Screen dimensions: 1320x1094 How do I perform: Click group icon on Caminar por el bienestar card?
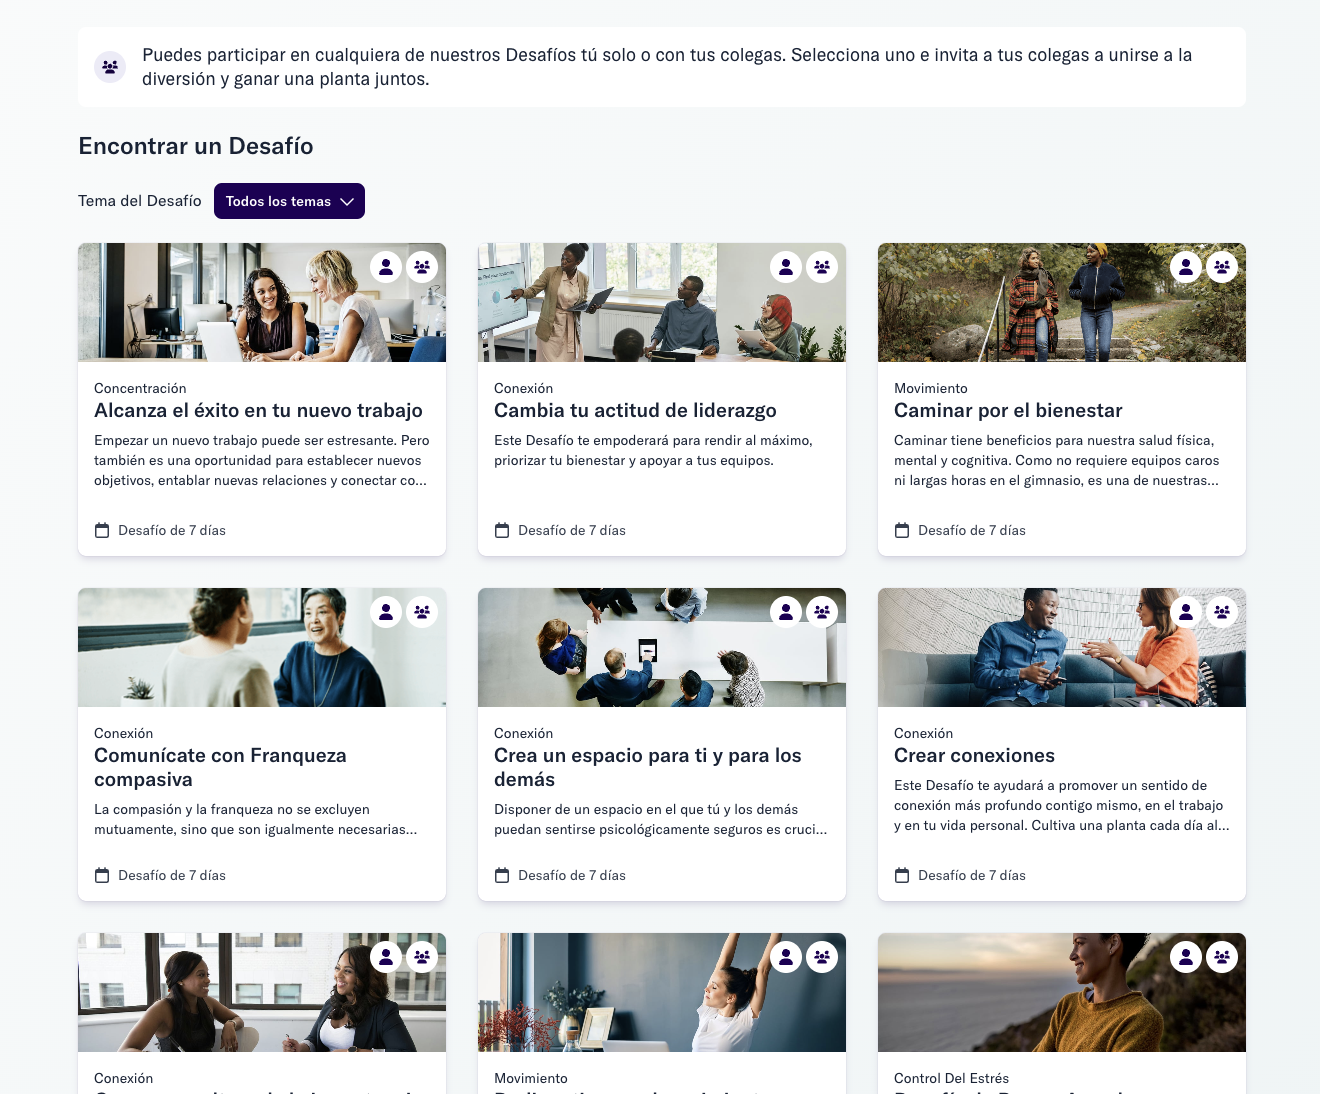(1222, 267)
